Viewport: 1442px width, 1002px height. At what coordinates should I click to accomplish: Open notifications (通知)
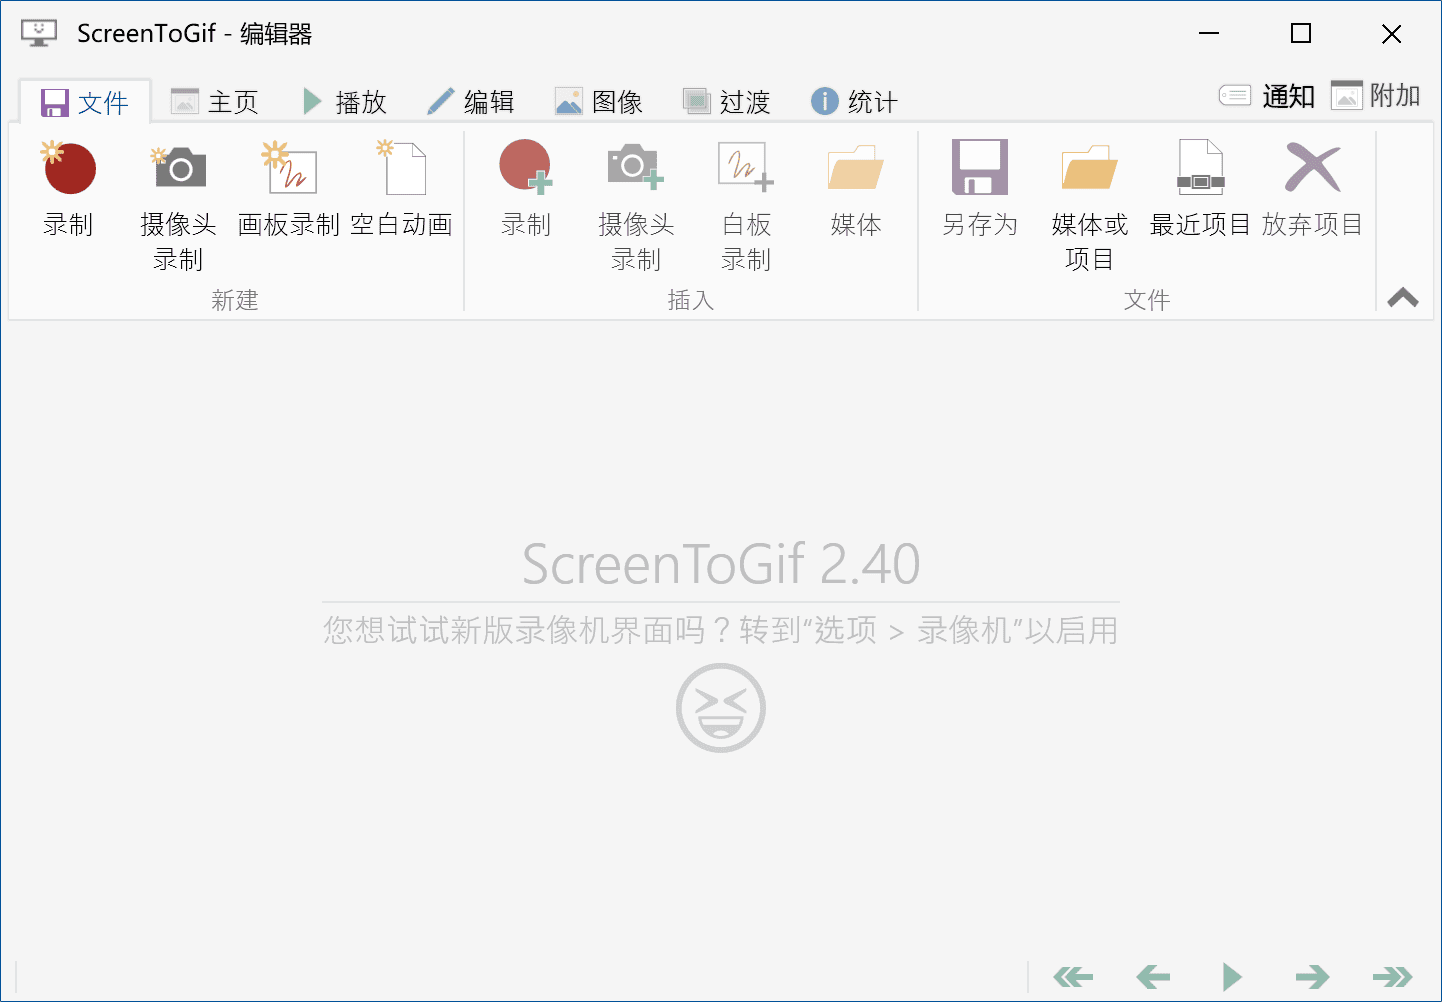tap(1267, 96)
